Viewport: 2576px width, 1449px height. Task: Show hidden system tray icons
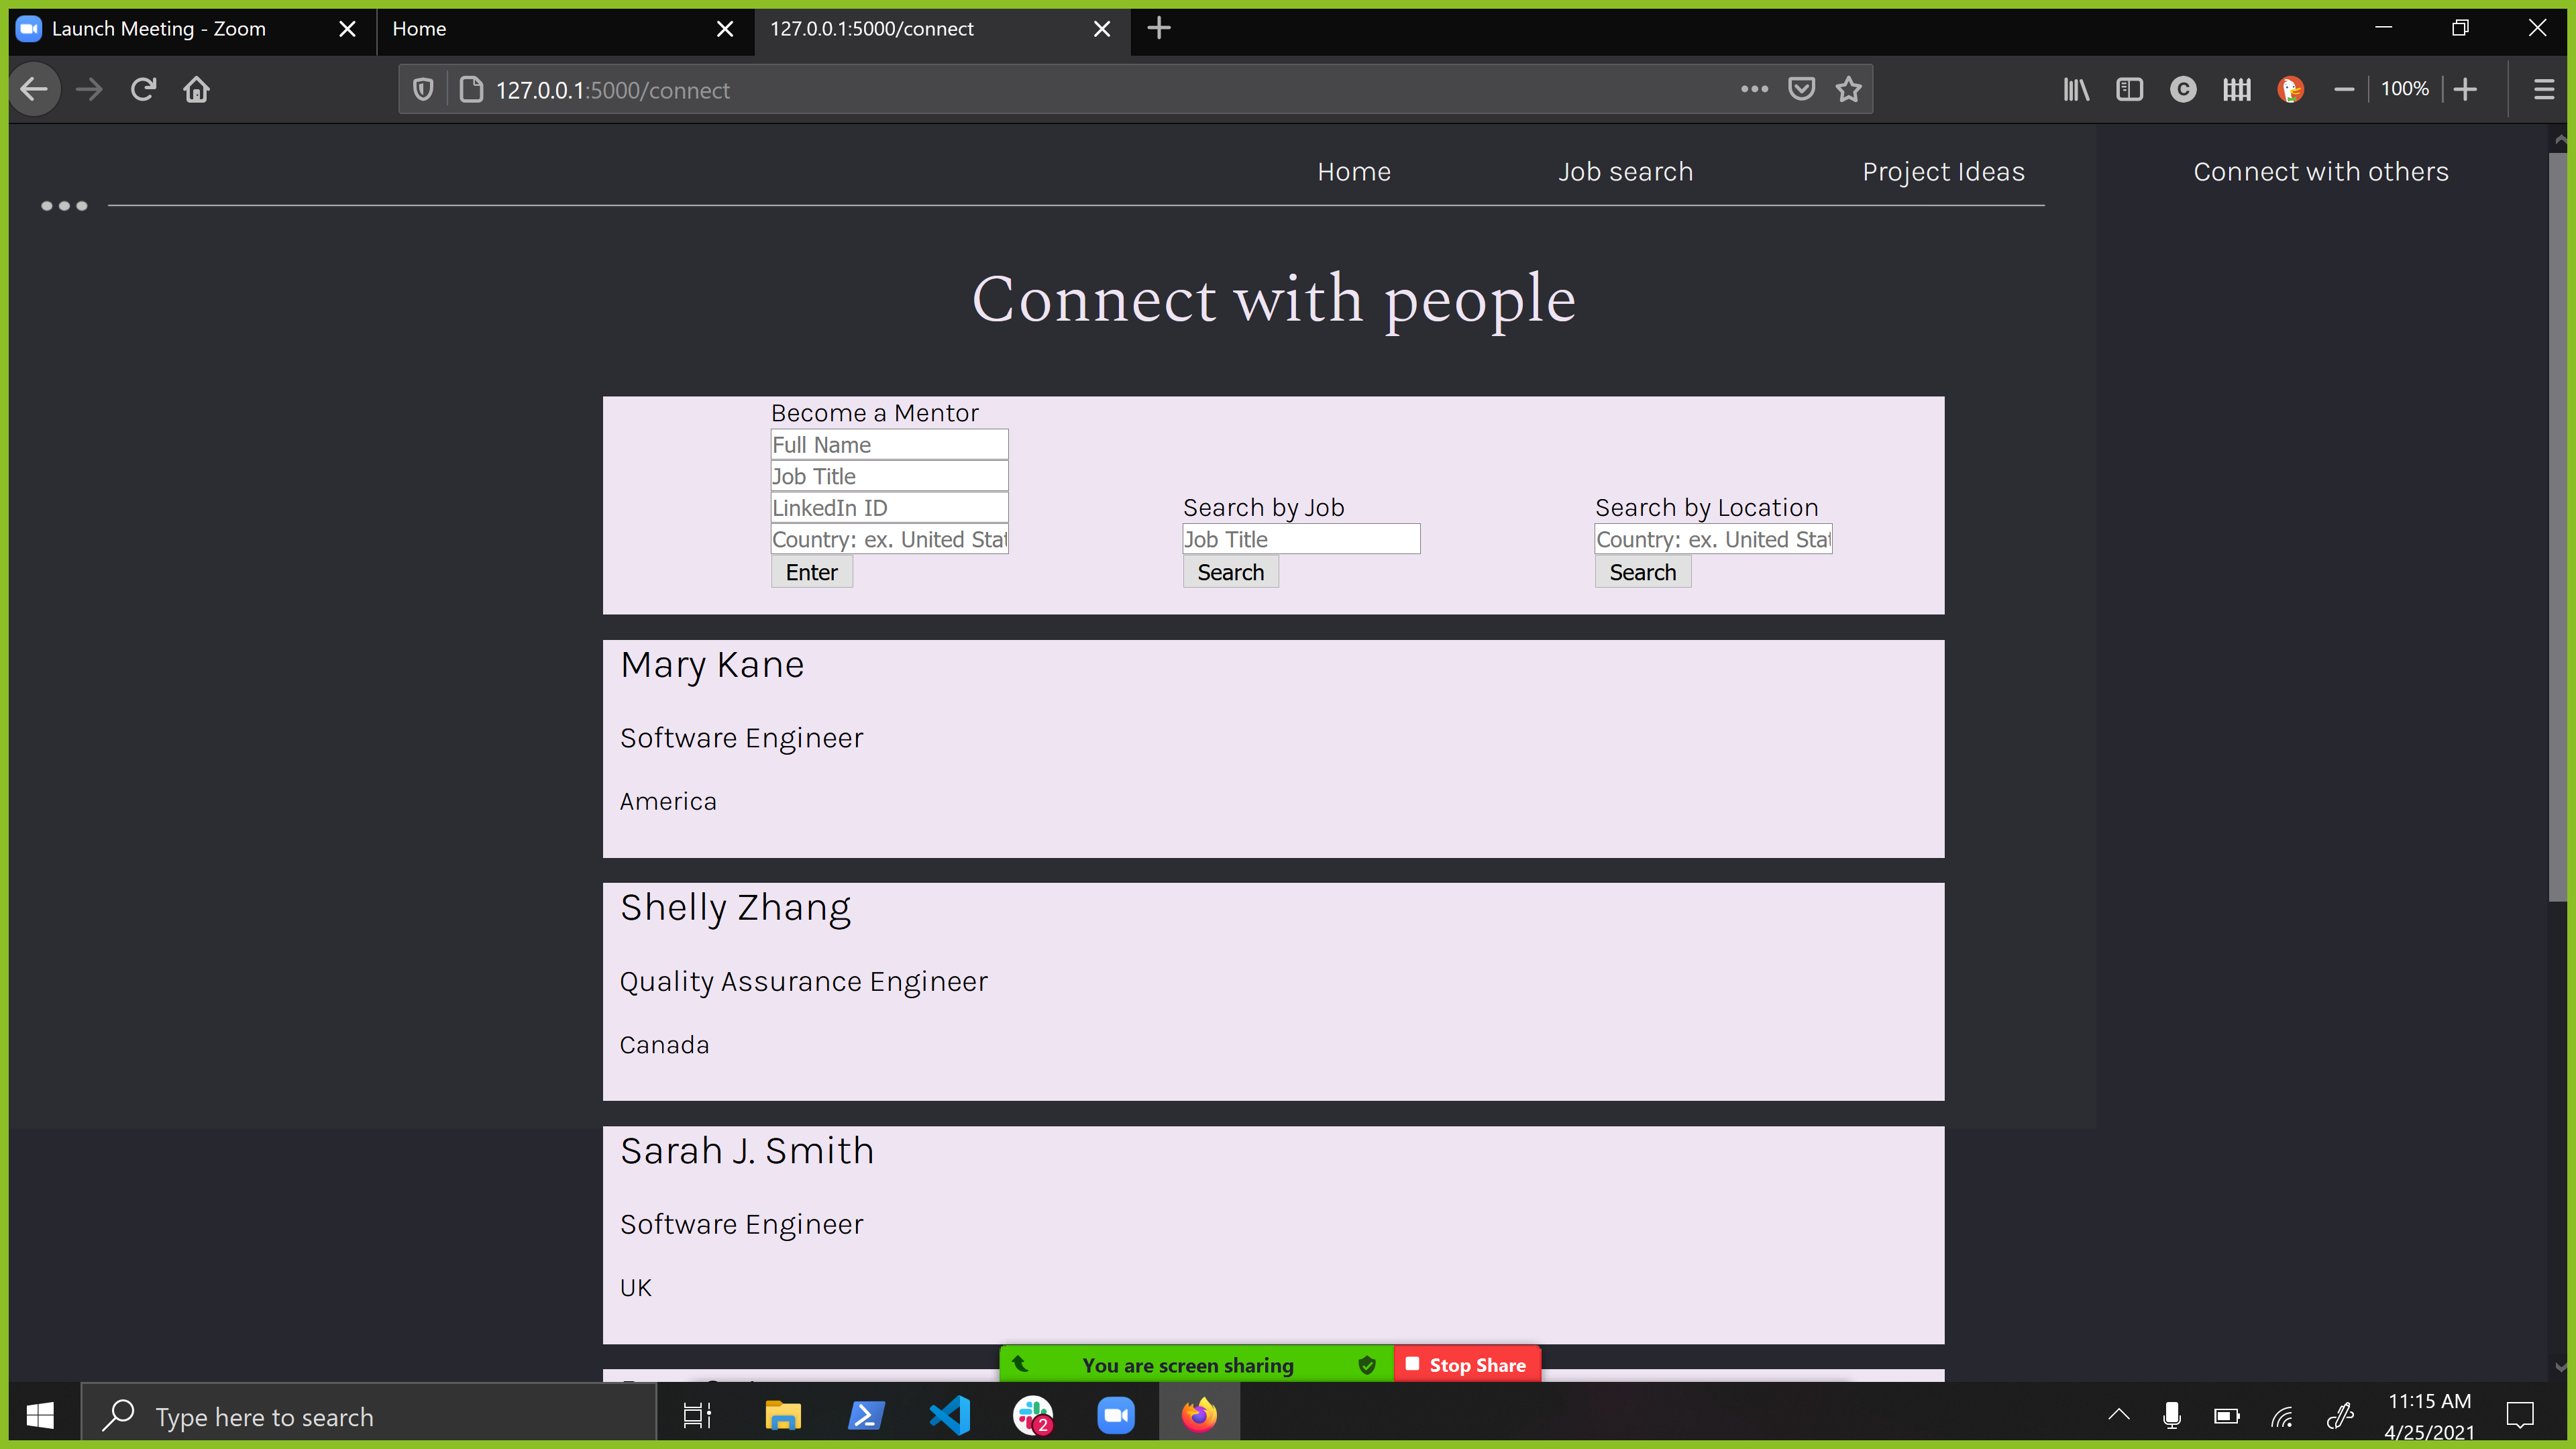tap(2118, 1415)
